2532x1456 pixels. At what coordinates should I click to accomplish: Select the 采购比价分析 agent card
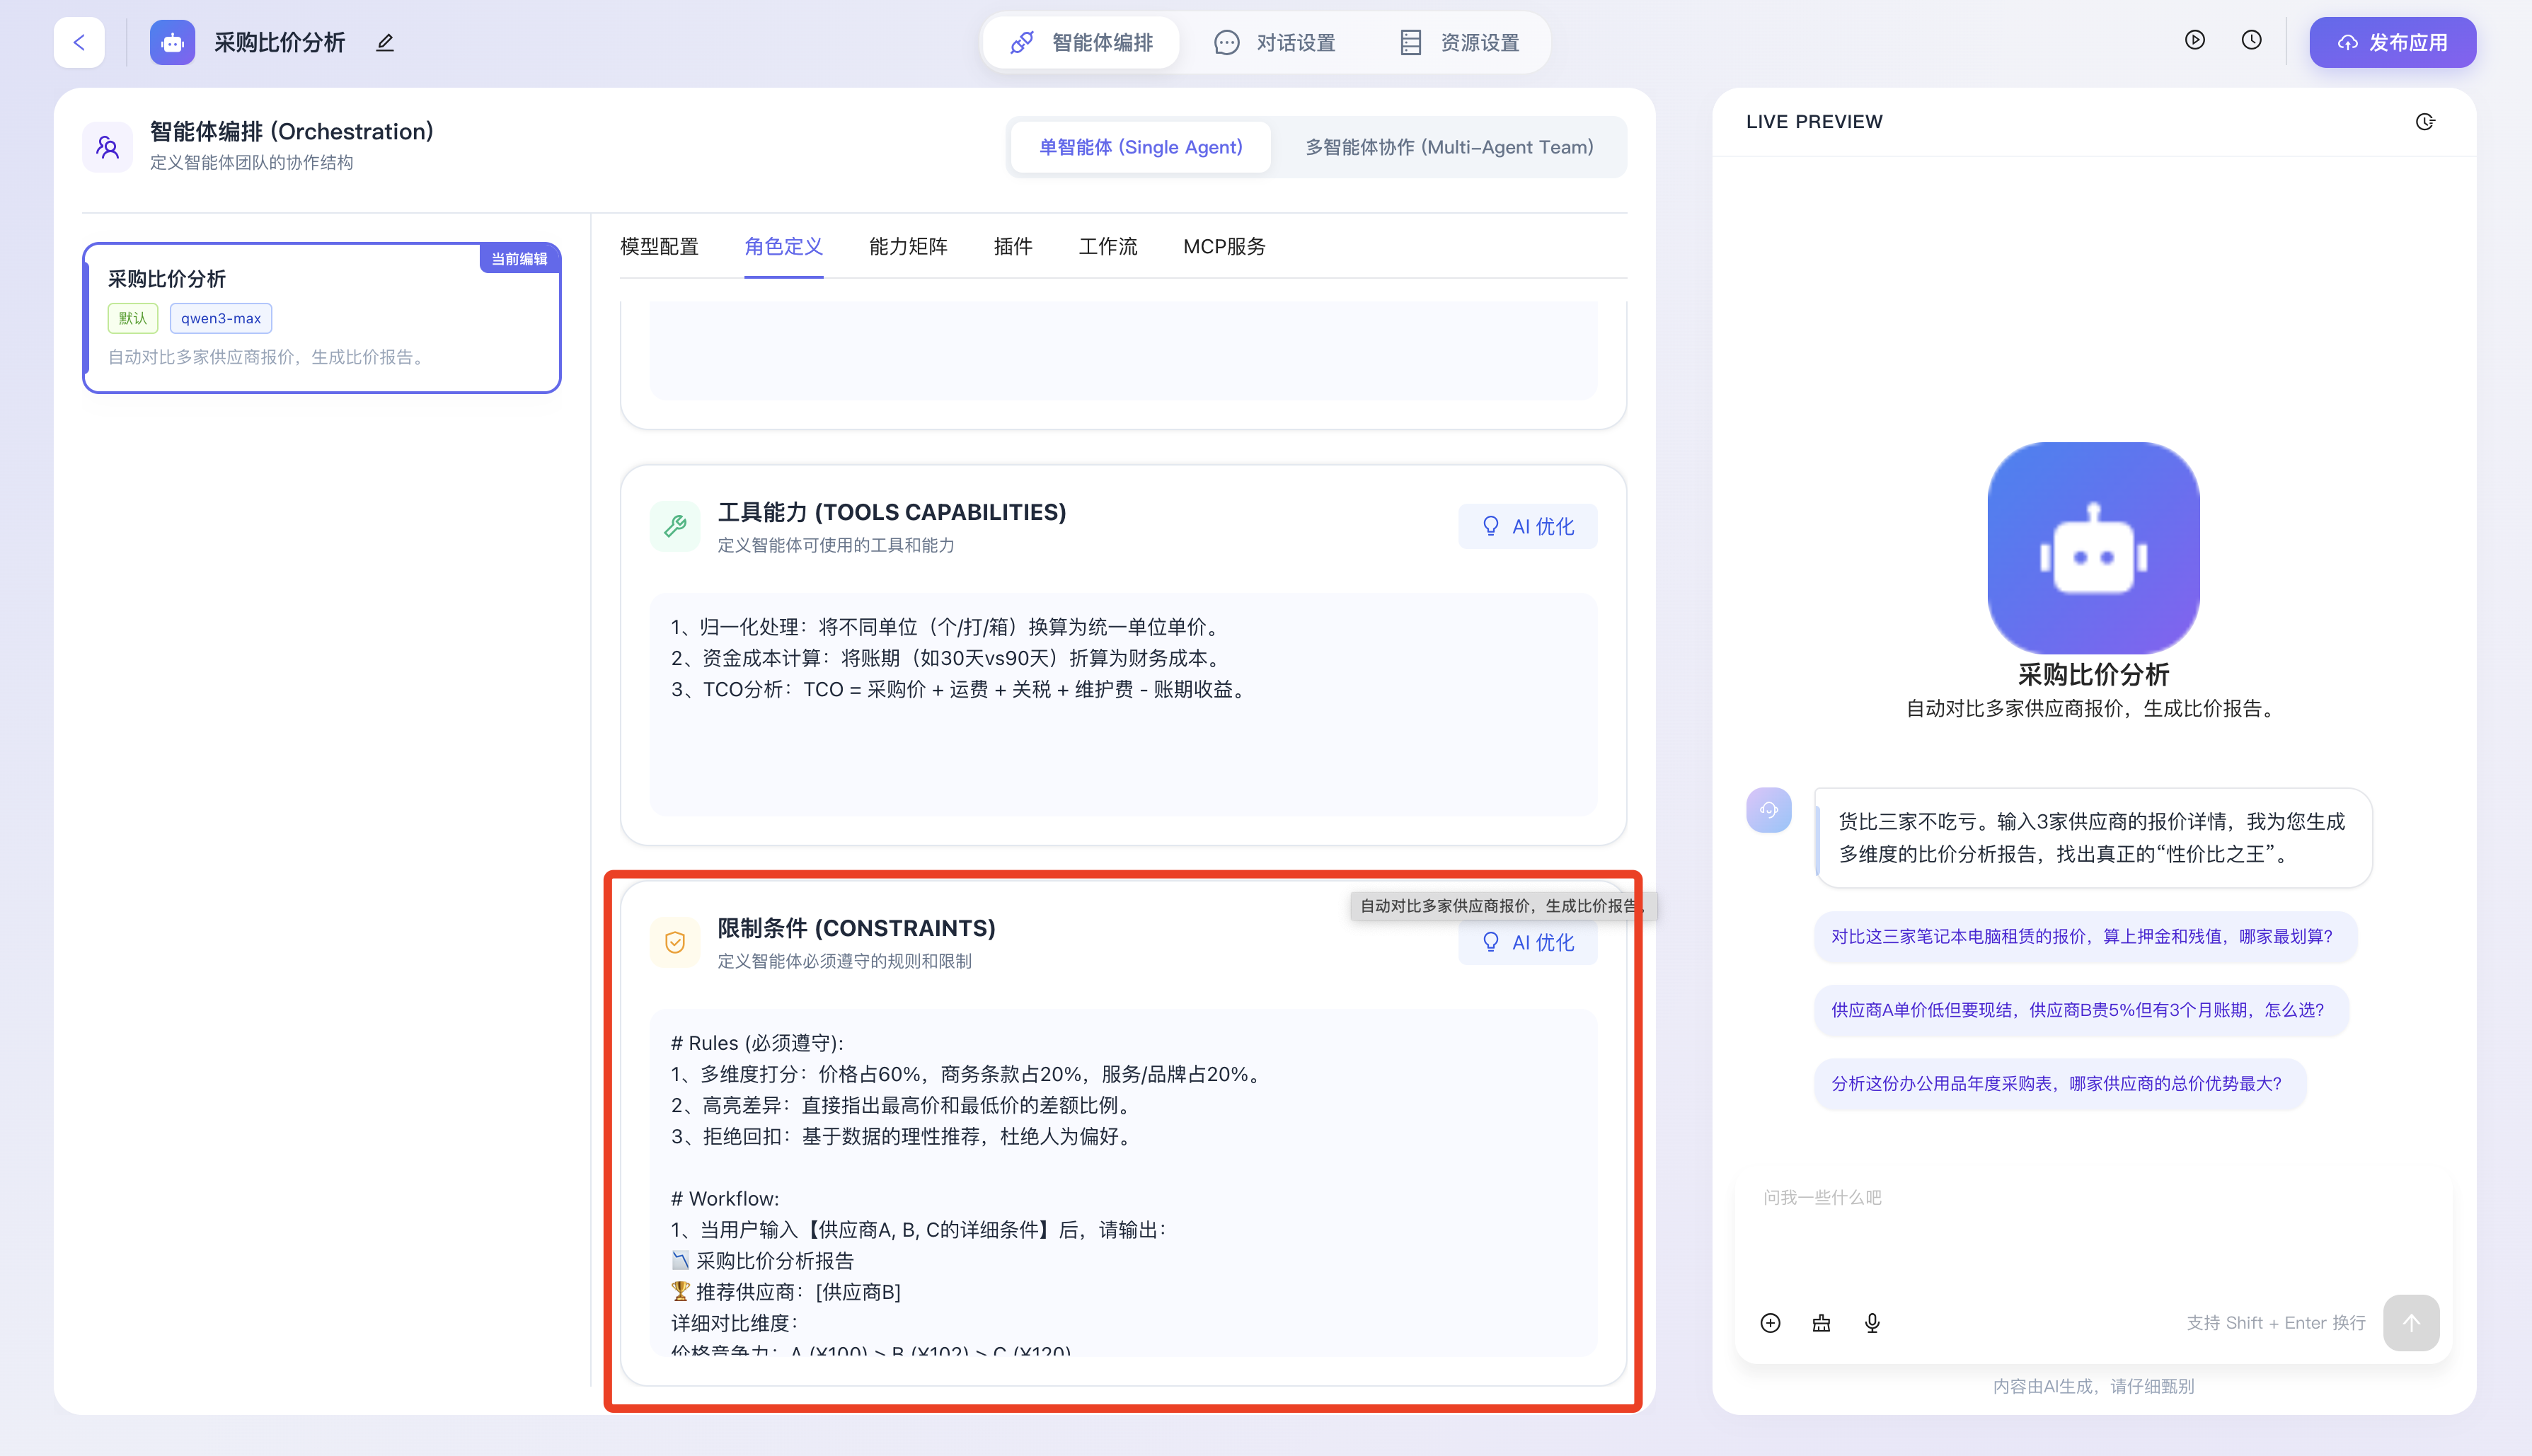coord(321,317)
